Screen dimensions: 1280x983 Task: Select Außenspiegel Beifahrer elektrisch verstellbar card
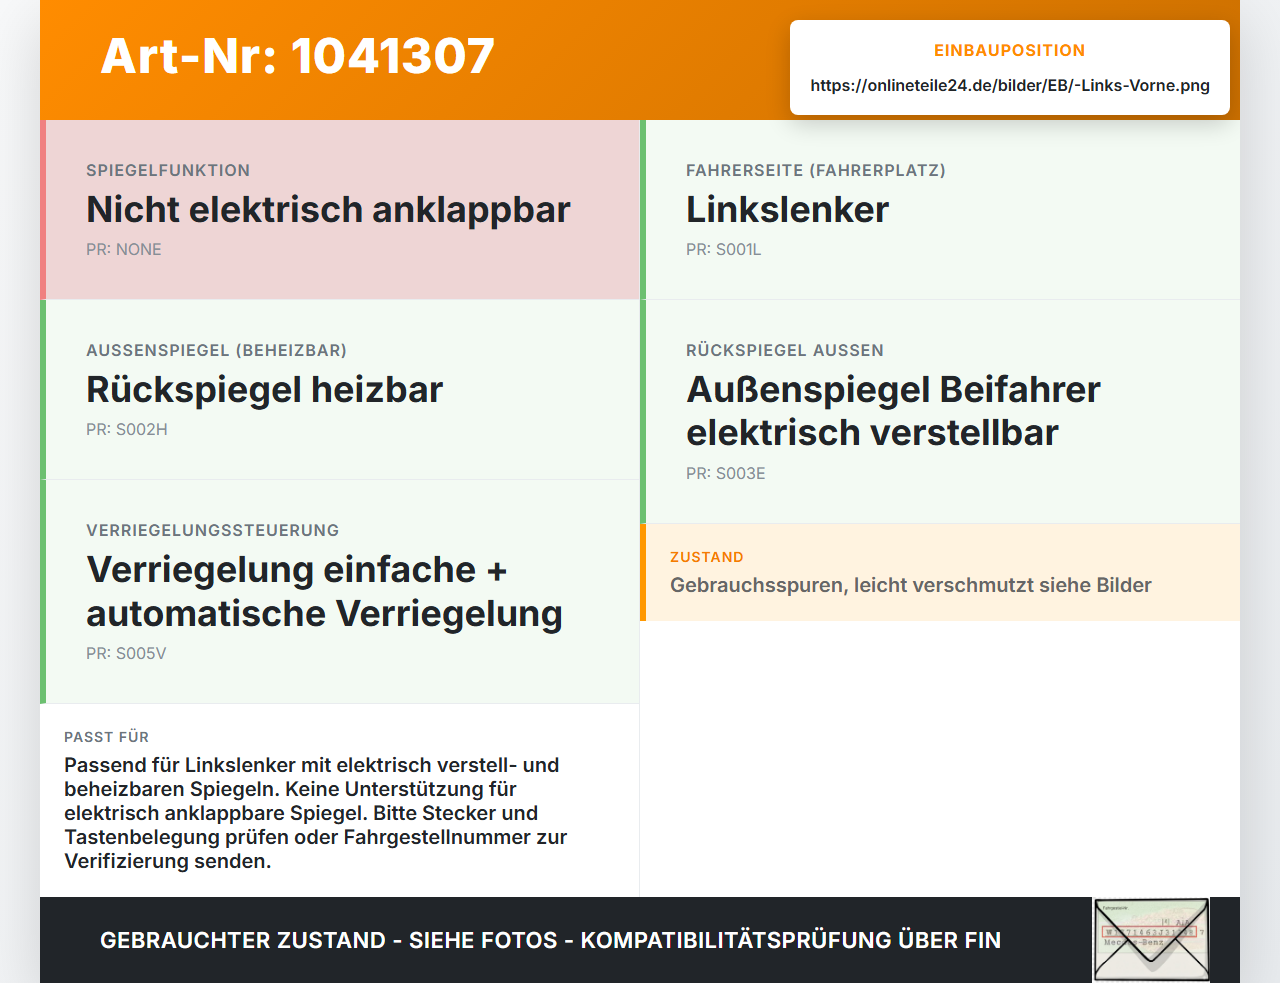pyautogui.click(x=940, y=412)
